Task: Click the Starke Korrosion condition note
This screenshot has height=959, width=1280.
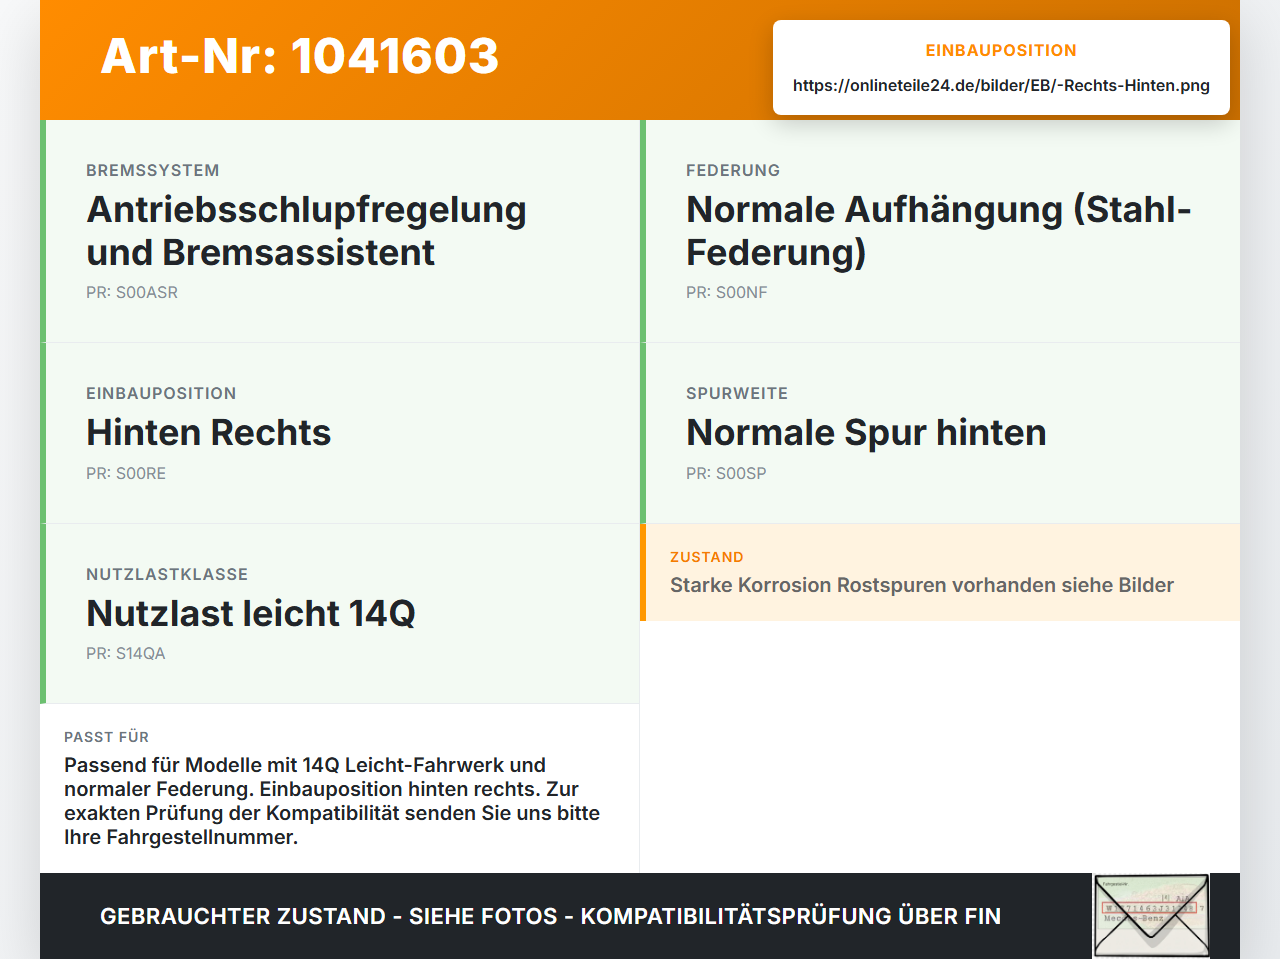Action: (922, 585)
